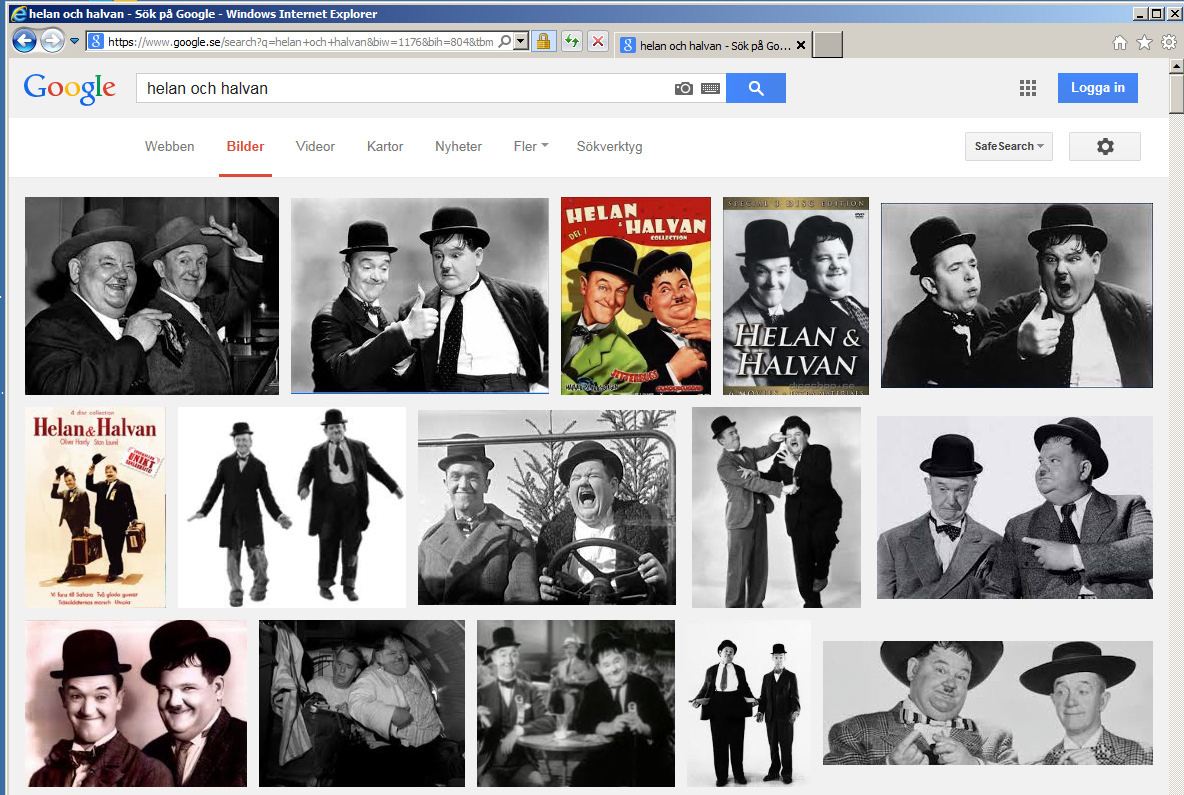Open the image of duo driving a car
The height and width of the screenshot is (795, 1184).
(x=547, y=507)
